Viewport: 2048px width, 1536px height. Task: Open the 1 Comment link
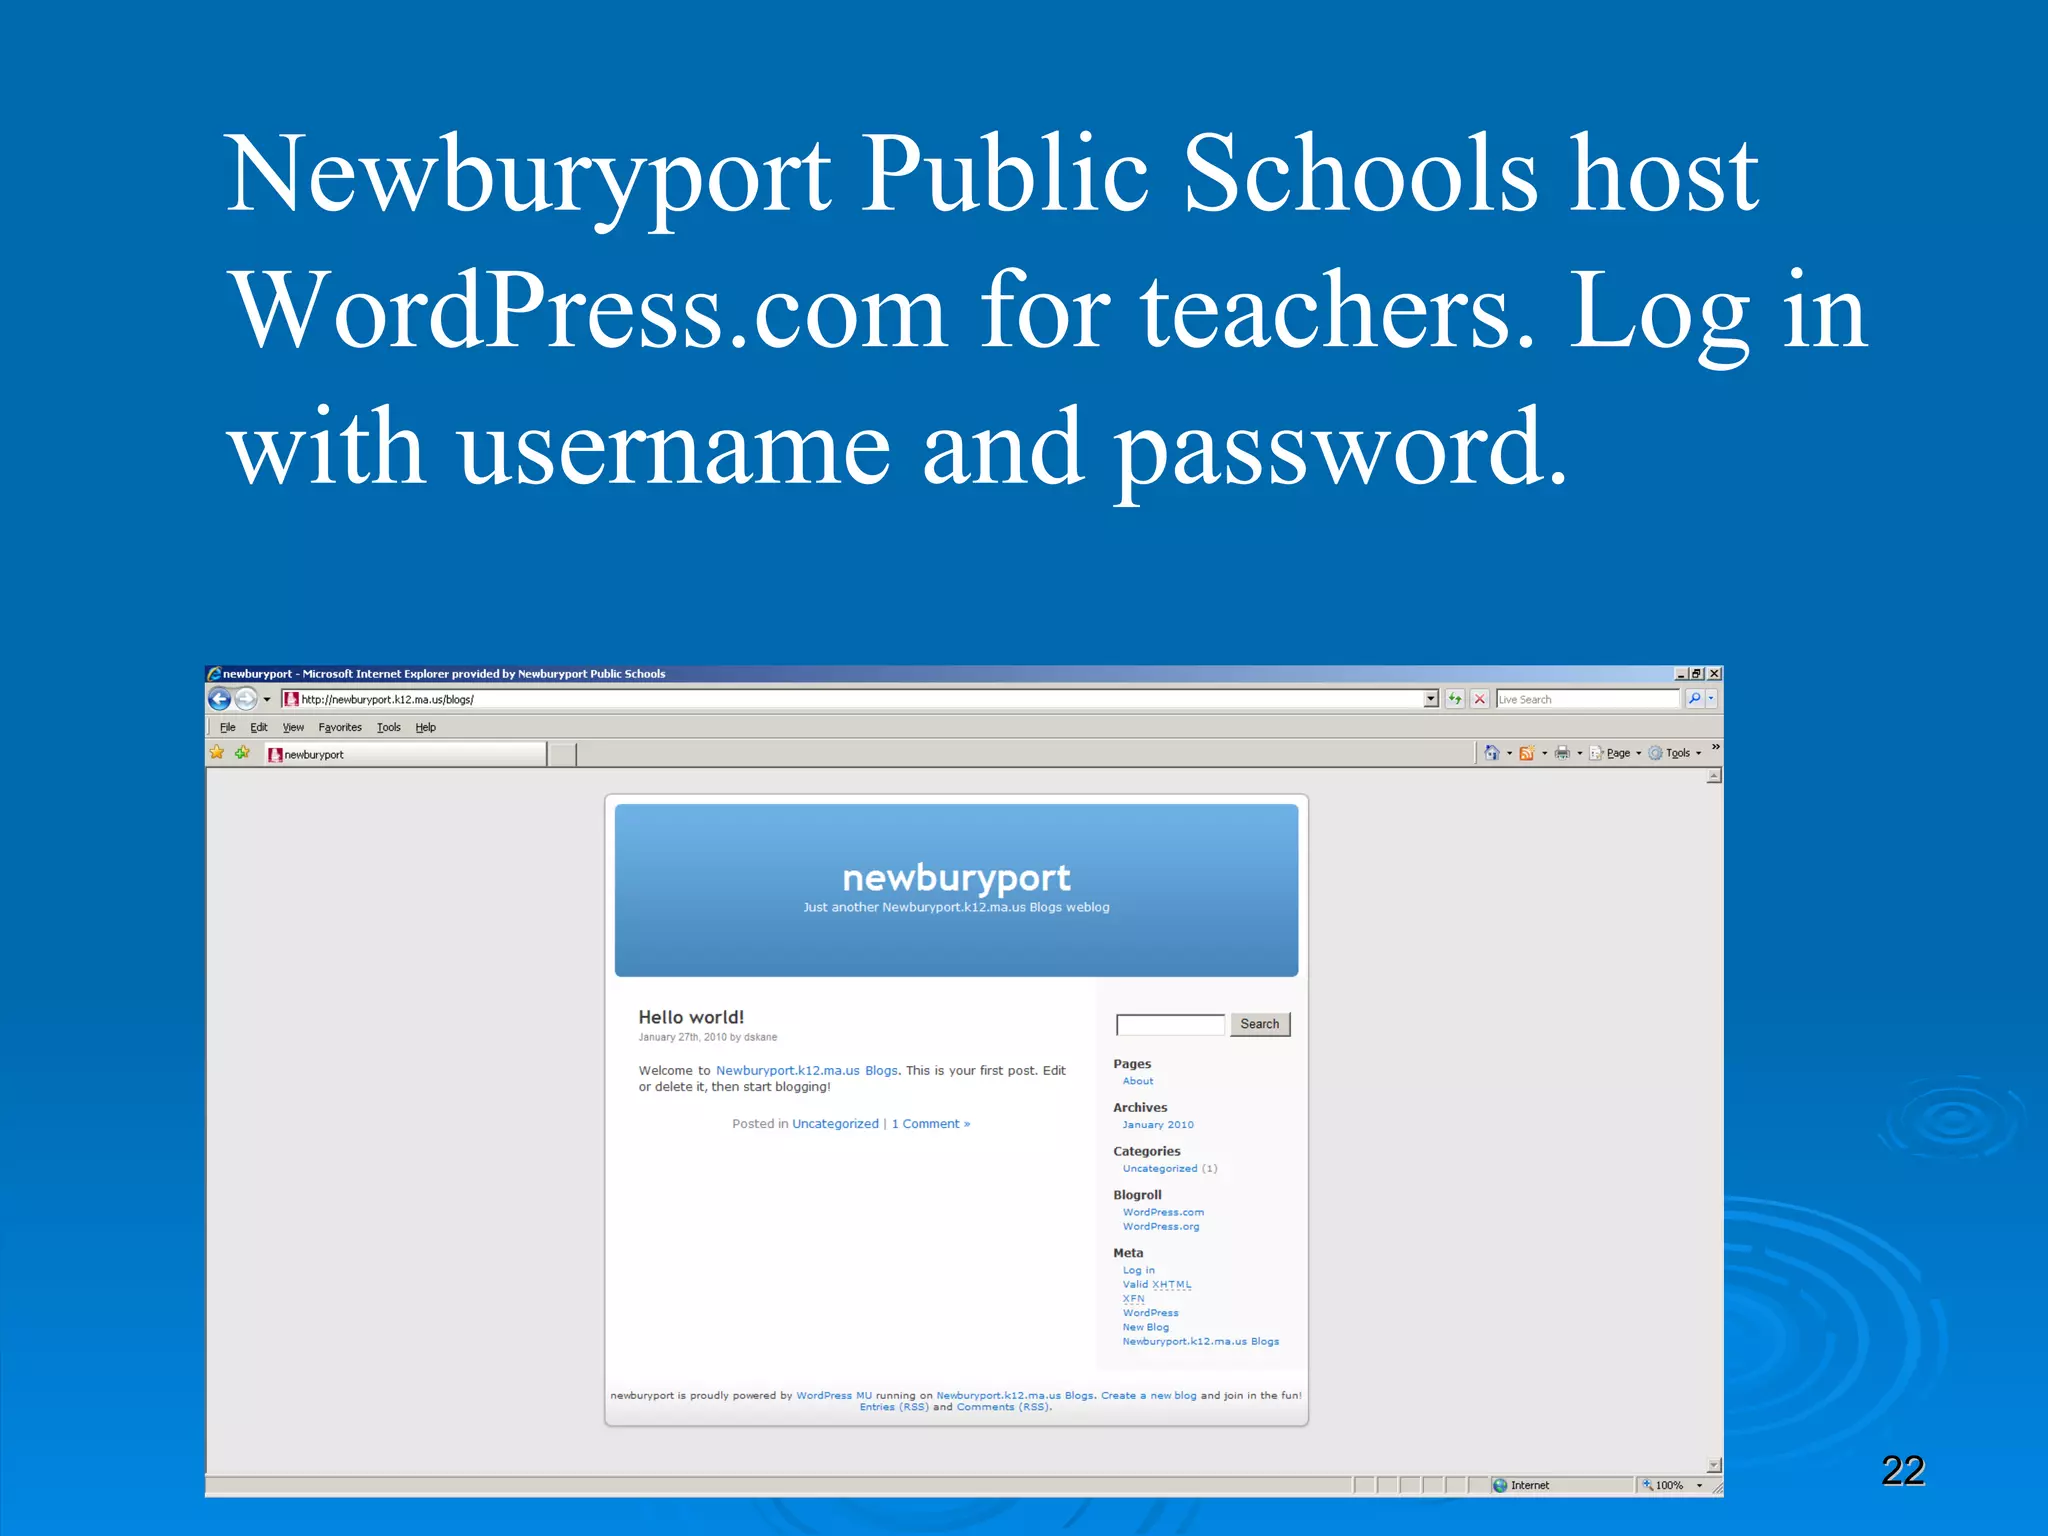click(931, 1124)
